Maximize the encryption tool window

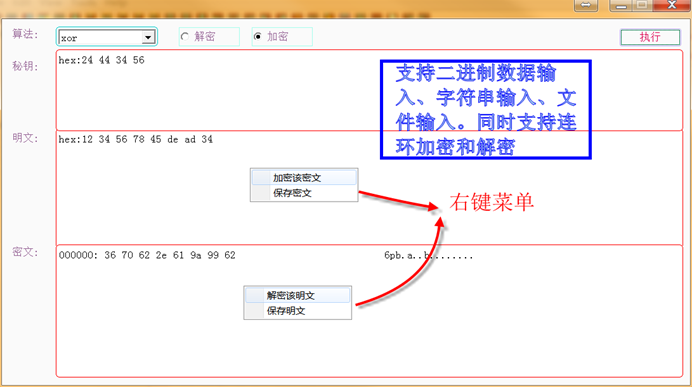click(642, 5)
